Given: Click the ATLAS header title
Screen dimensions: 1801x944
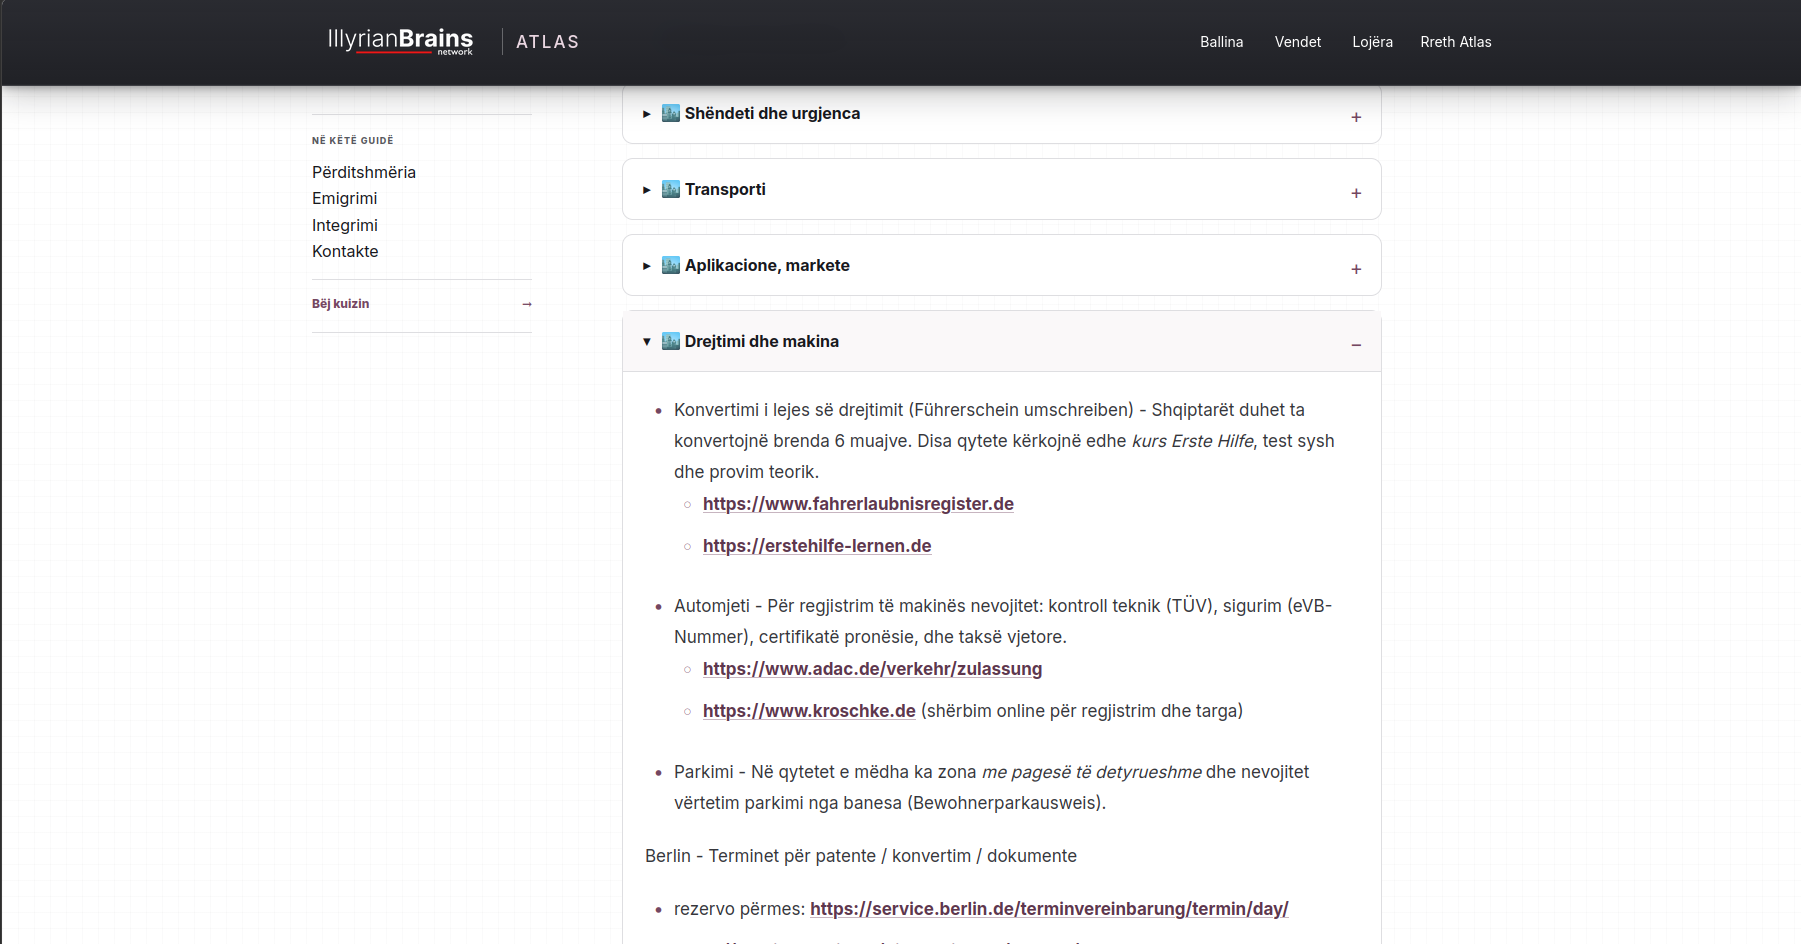Looking at the screenshot, I should [x=547, y=42].
